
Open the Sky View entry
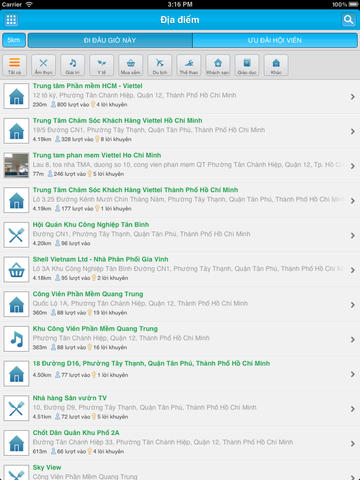click(x=180, y=471)
